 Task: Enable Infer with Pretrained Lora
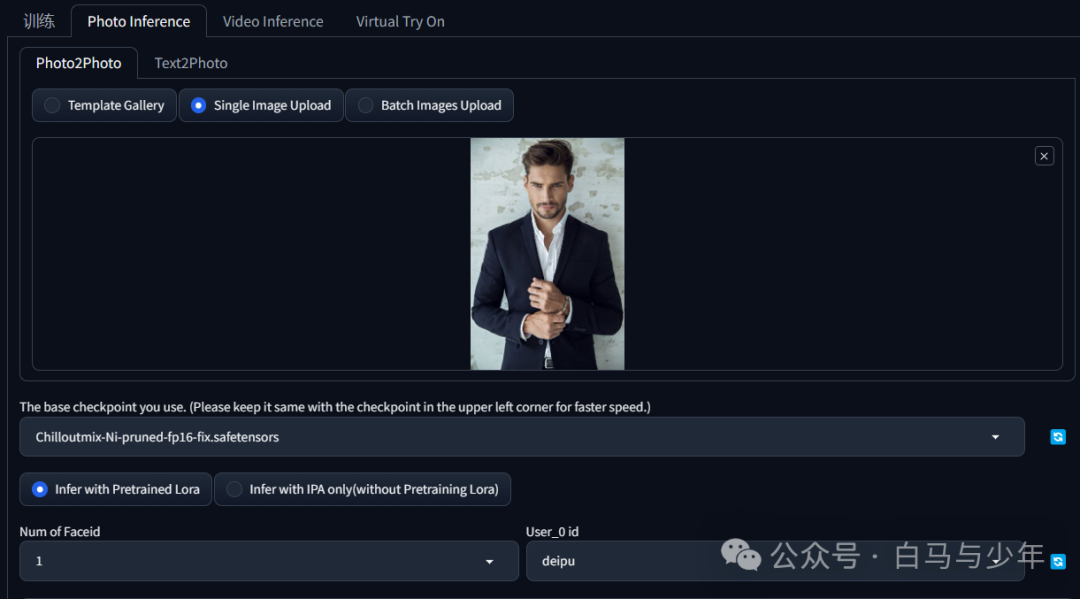[116, 490]
